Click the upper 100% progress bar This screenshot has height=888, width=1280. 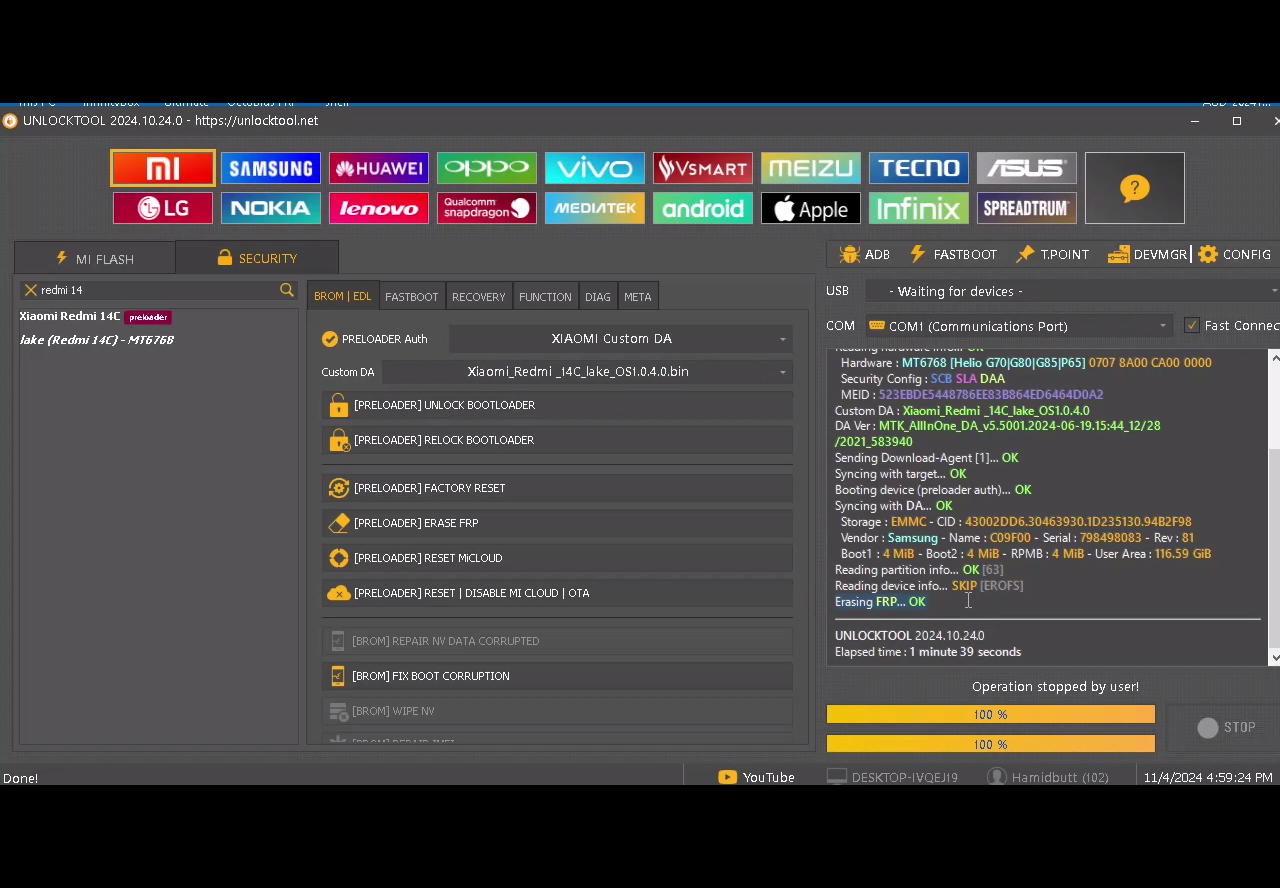coord(990,714)
